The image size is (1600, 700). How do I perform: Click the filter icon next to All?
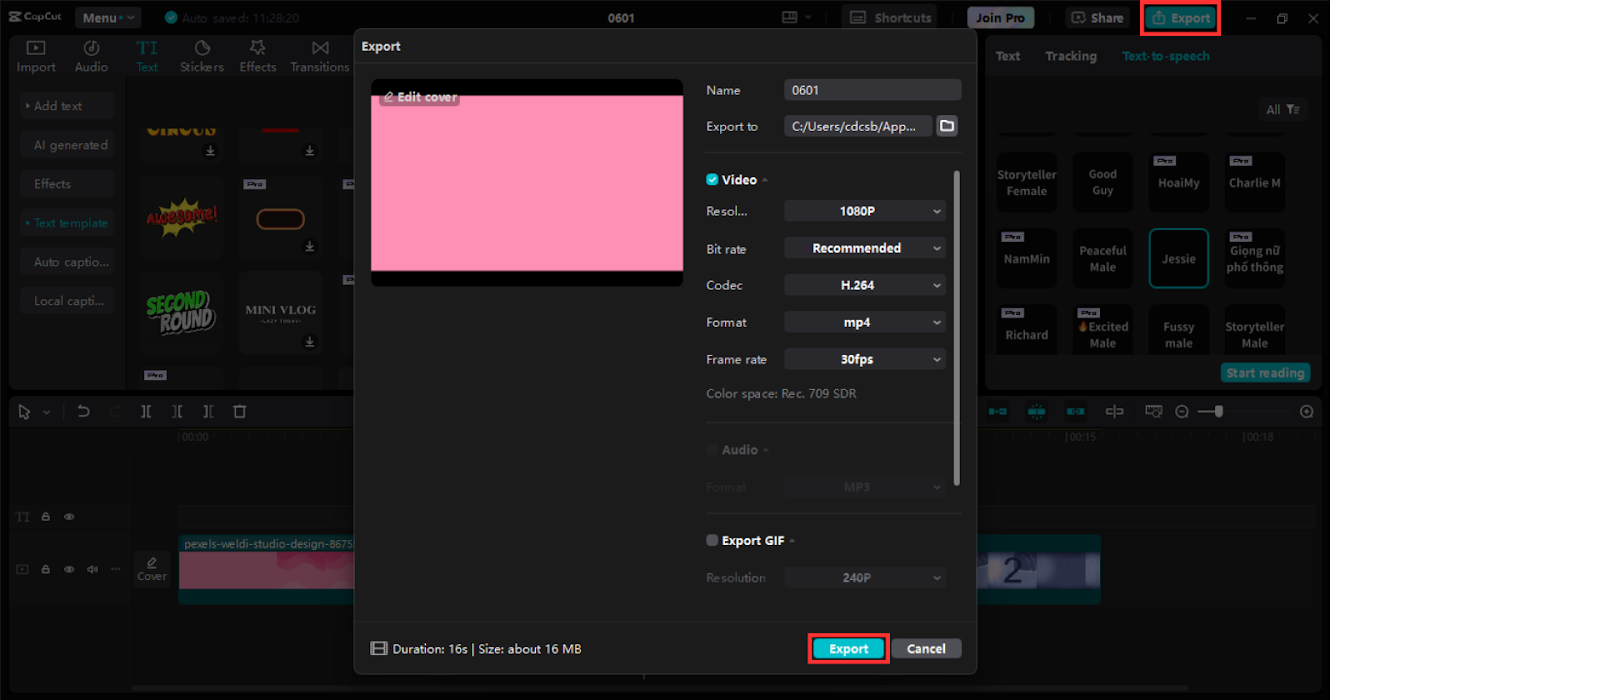tap(1293, 109)
